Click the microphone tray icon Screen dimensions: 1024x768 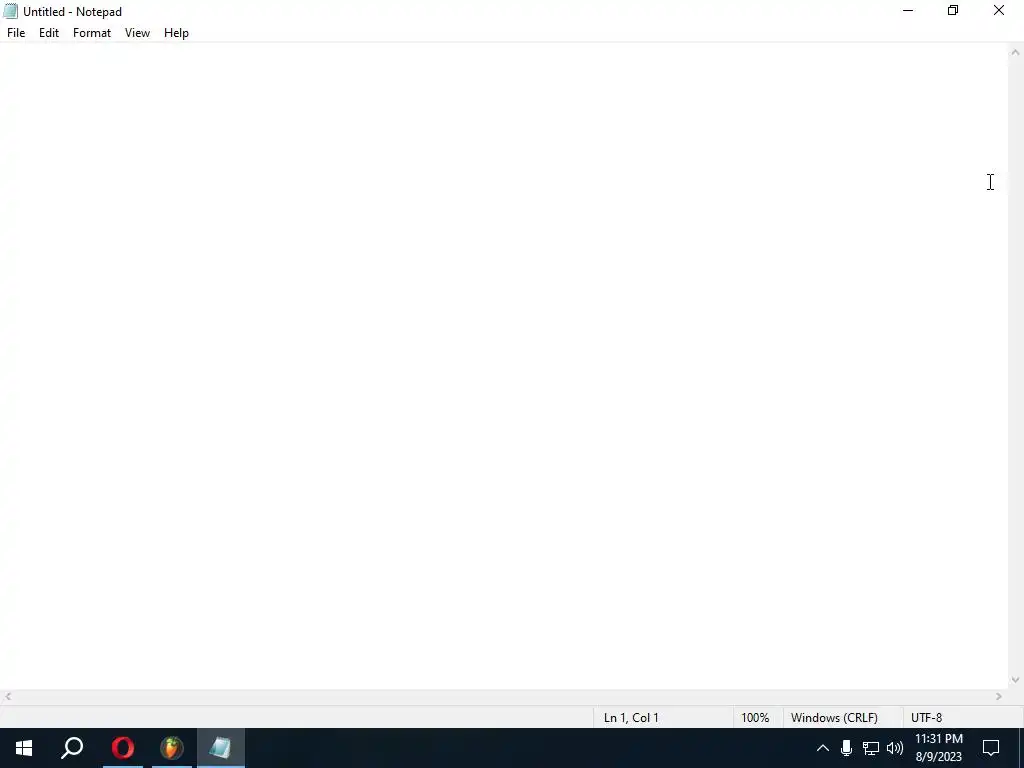pyautogui.click(x=846, y=748)
